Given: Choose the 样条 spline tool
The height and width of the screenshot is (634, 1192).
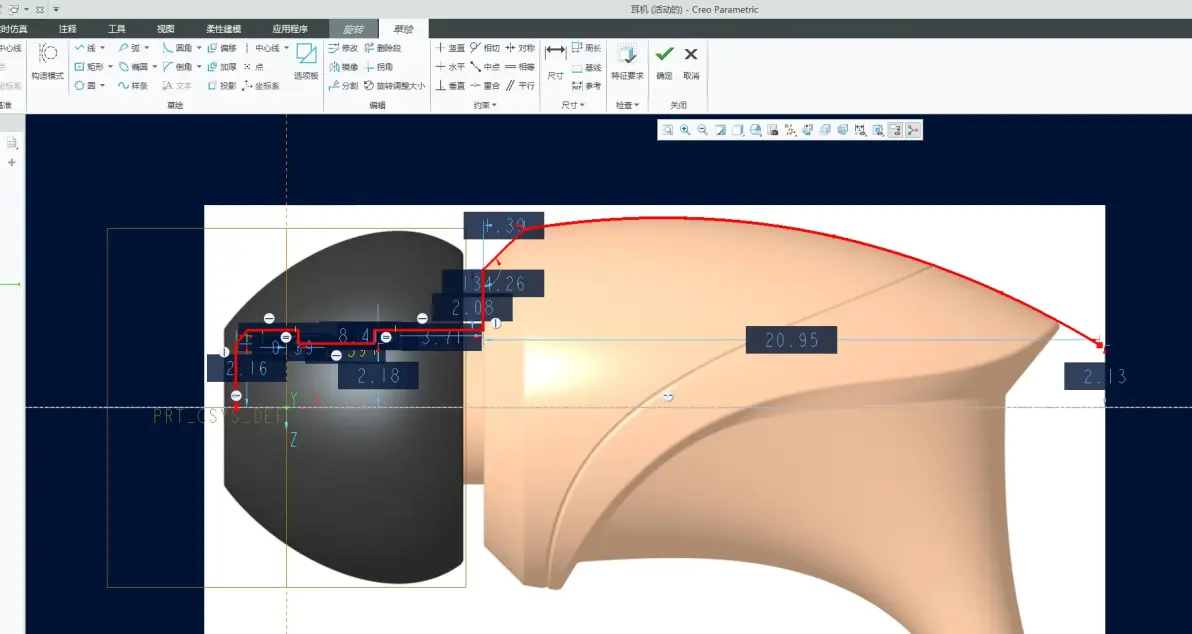Looking at the screenshot, I should 133,86.
